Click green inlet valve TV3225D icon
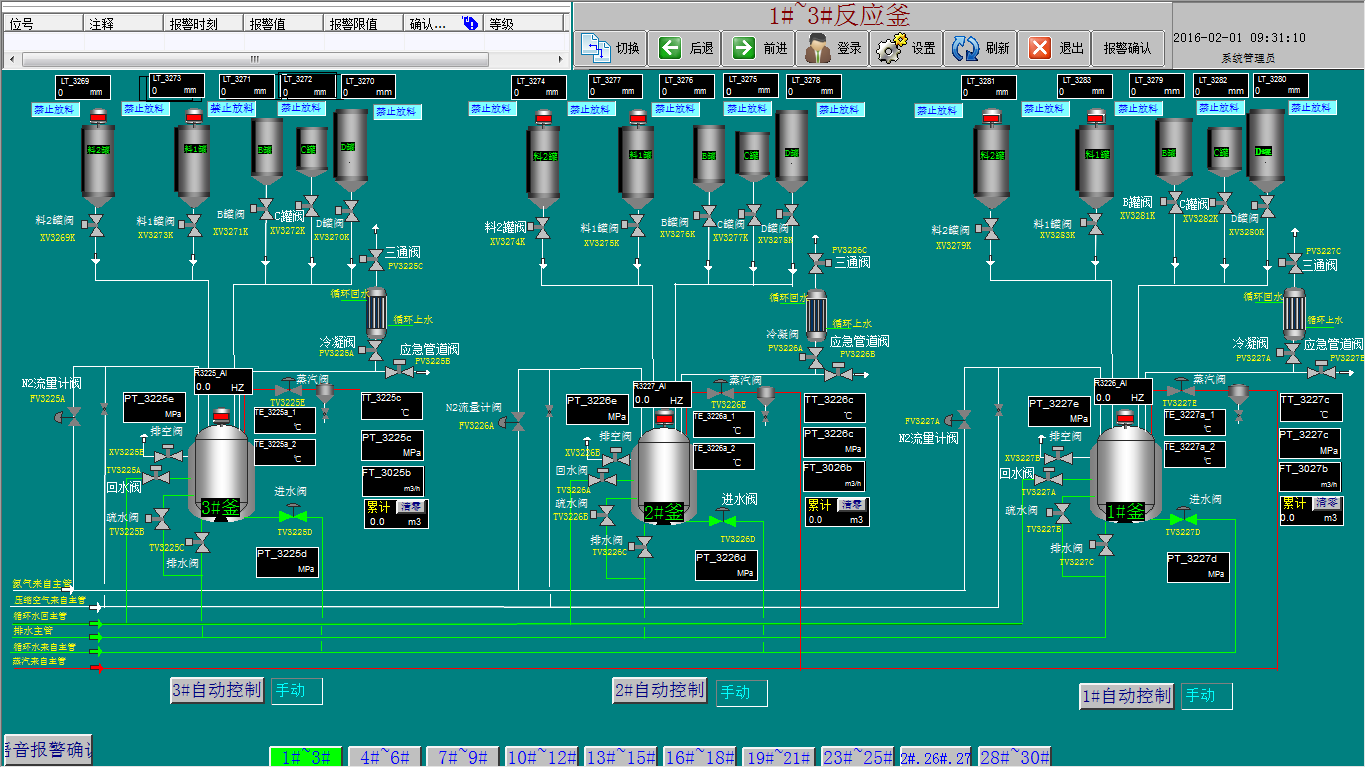 (294, 515)
